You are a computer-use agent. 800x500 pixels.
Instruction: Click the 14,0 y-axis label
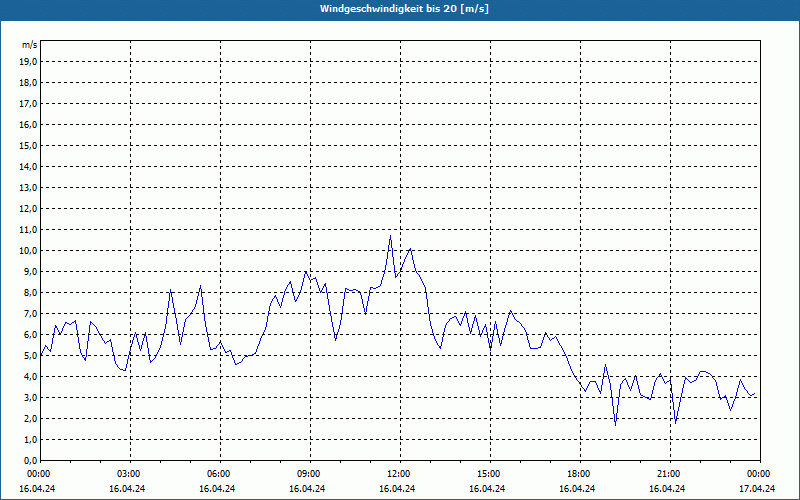click(29, 166)
